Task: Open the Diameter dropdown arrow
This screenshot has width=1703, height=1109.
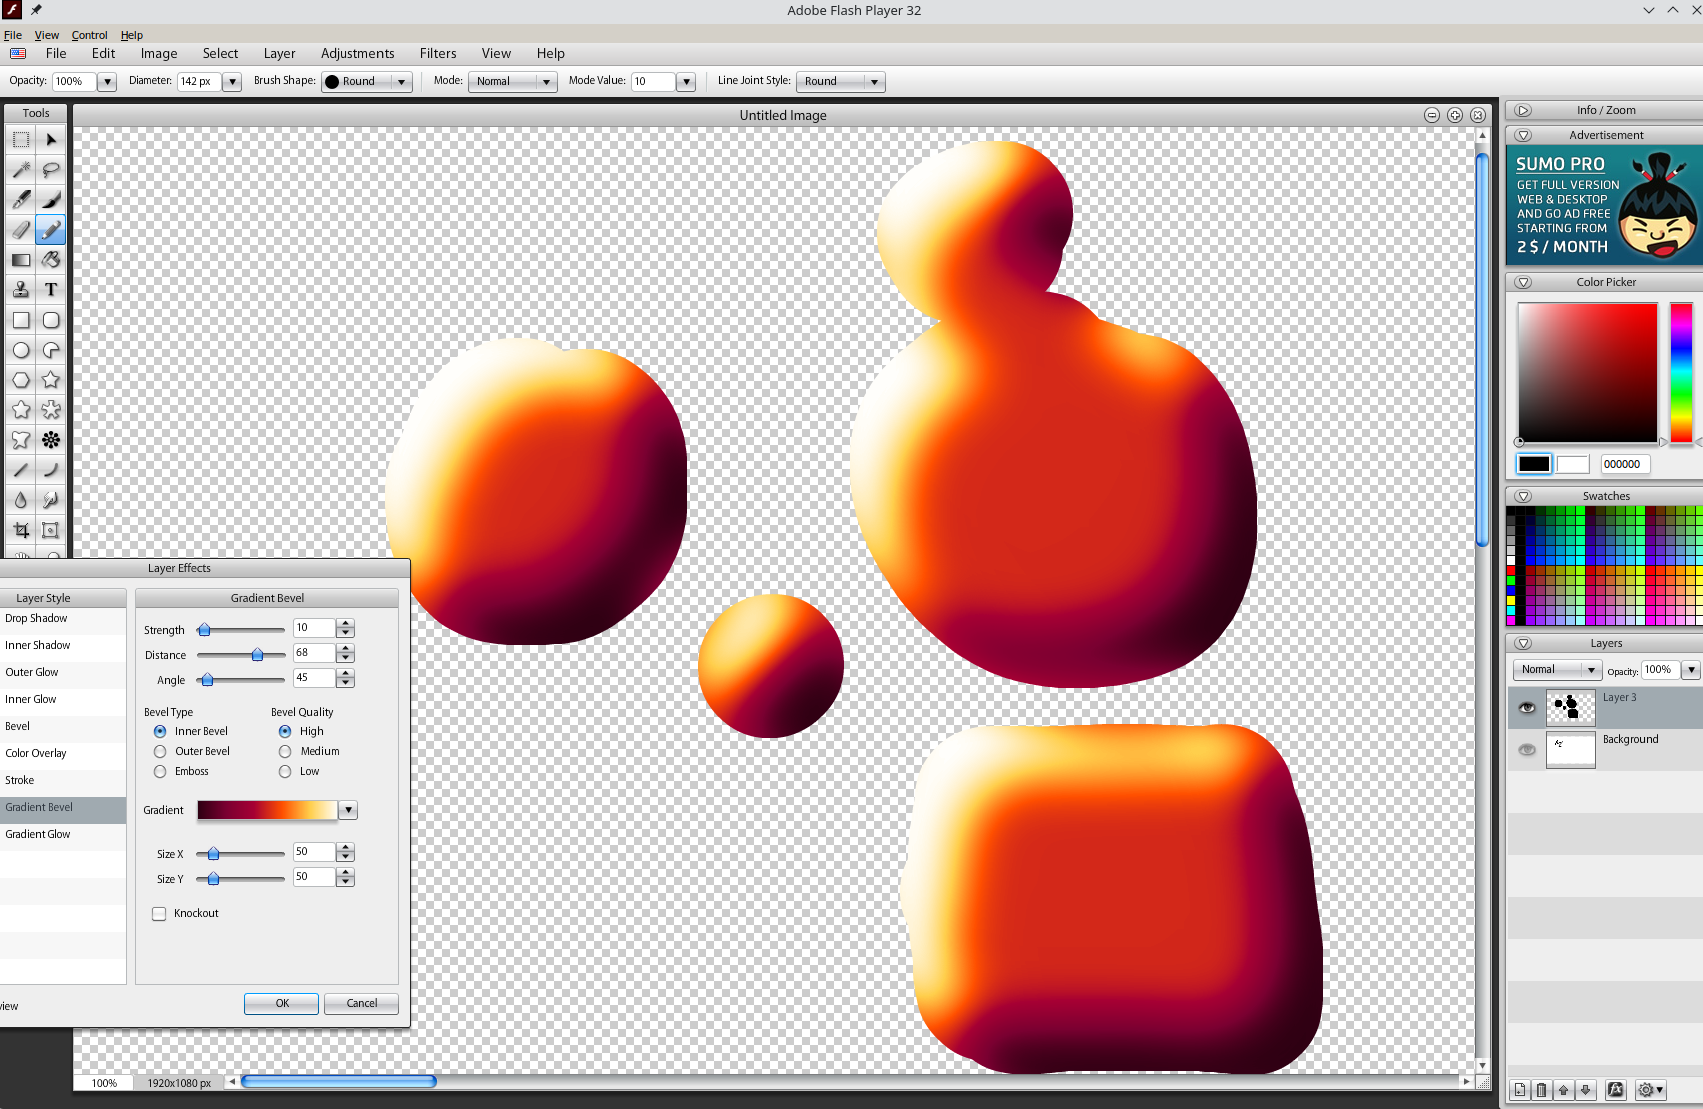Action: pyautogui.click(x=232, y=82)
